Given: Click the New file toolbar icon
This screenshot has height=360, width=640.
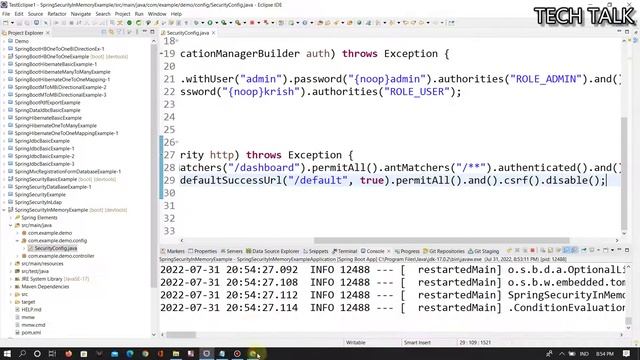Looking at the screenshot, I should (5, 23).
